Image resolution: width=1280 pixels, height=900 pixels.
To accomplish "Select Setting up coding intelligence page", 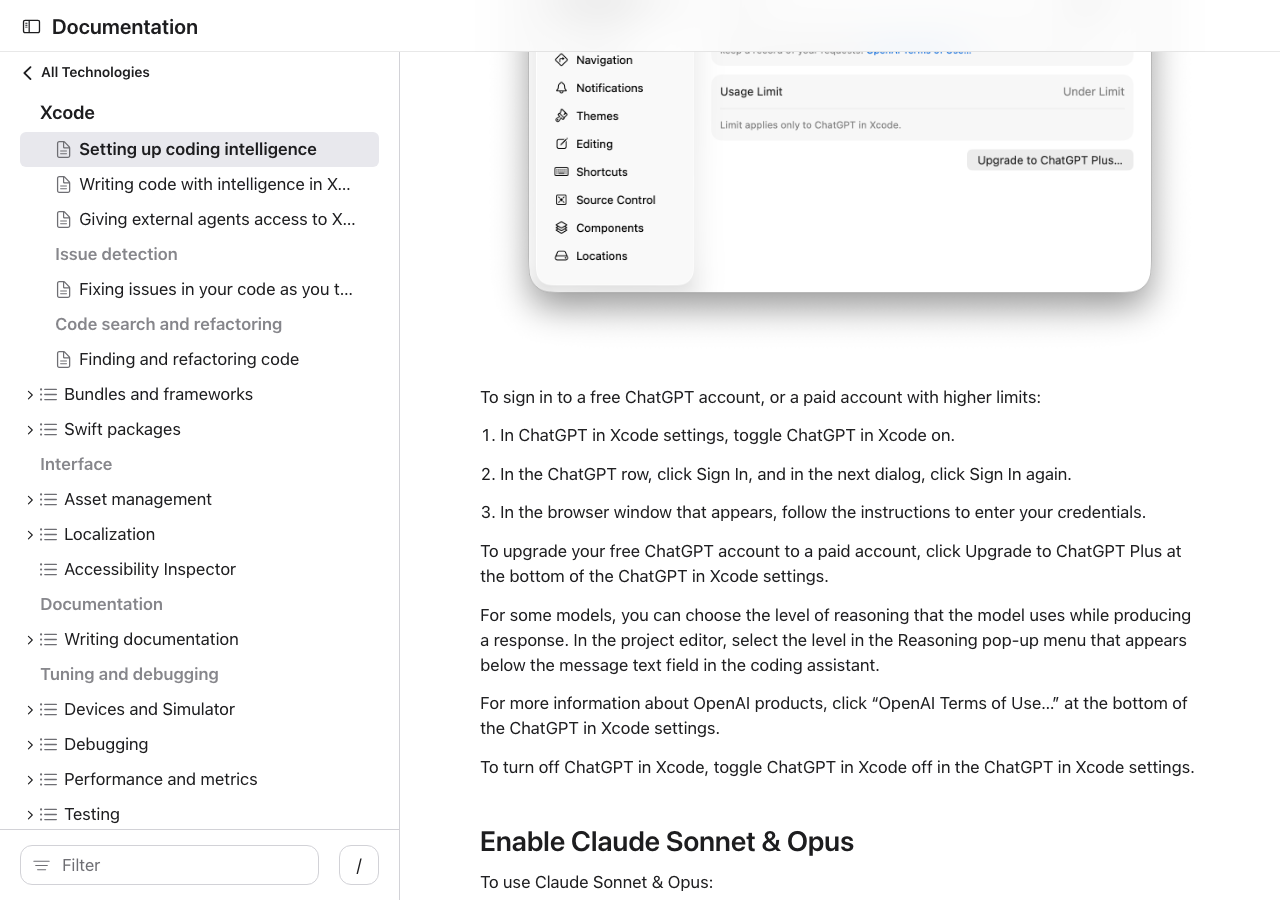I will pyautogui.click(x=198, y=149).
